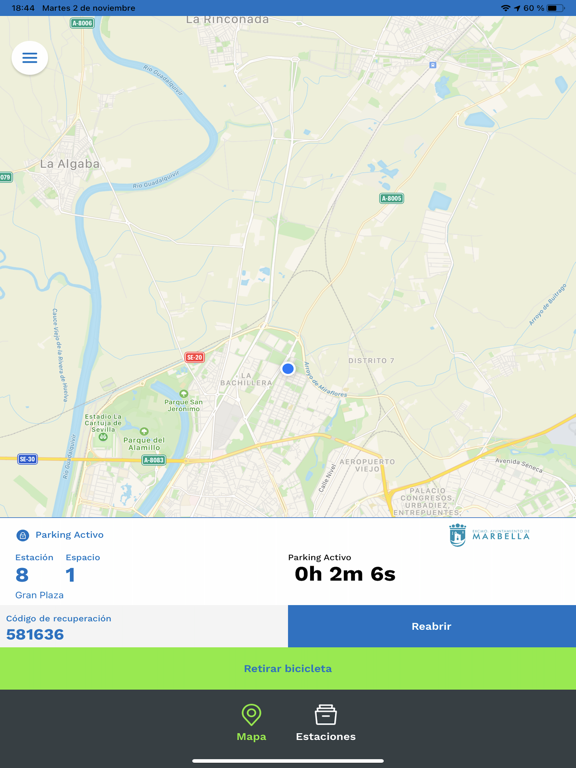Tap the battery indicator in status bar
This screenshot has width=576, height=768.
click(555, 8)
